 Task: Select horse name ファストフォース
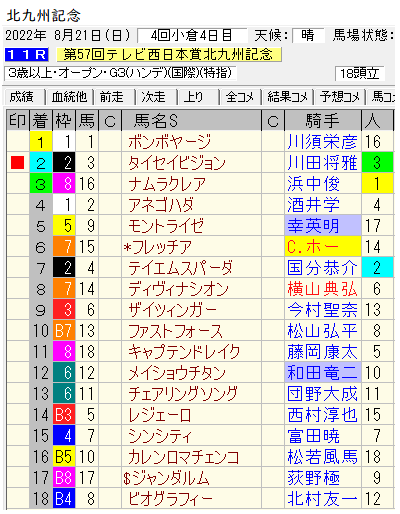click(x=175, y=331)
